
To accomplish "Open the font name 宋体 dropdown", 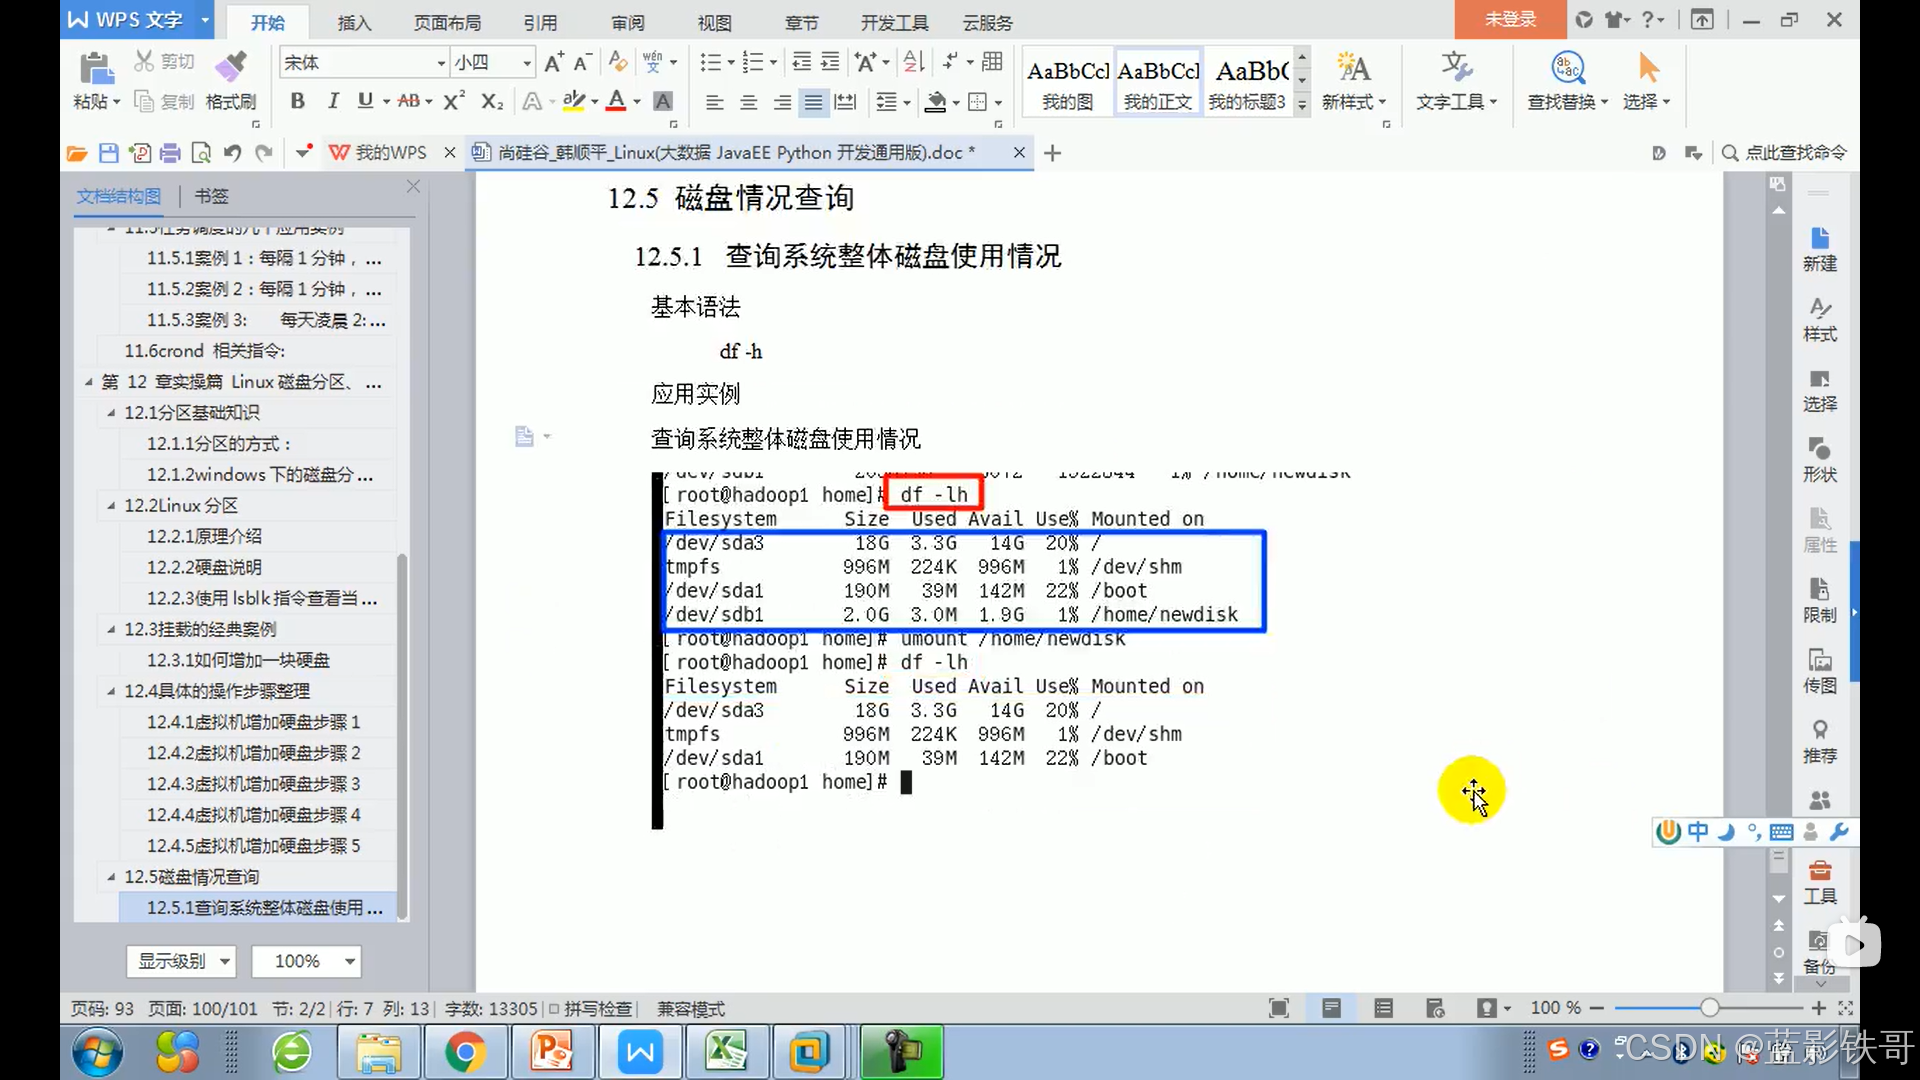I will point(440,63).
